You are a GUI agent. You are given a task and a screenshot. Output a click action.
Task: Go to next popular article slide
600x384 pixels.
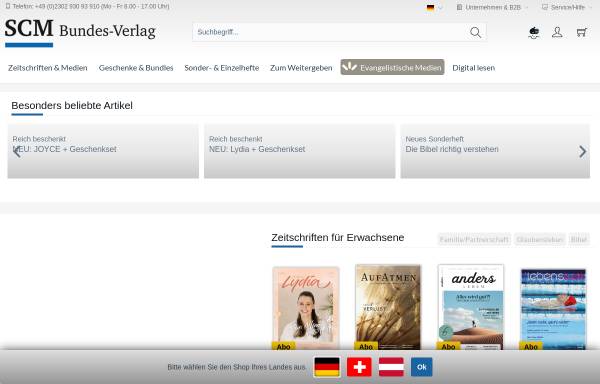582,152
